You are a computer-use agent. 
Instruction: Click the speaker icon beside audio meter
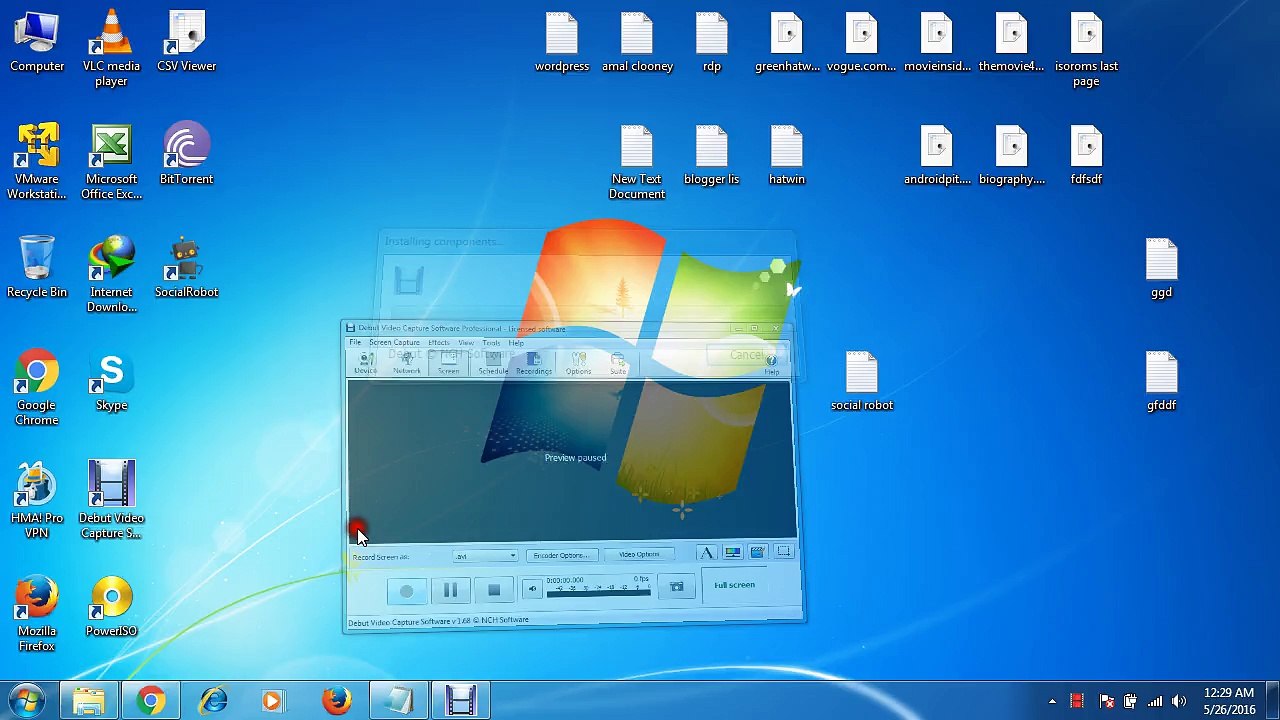pyautogui.click(x=532, y=589)
